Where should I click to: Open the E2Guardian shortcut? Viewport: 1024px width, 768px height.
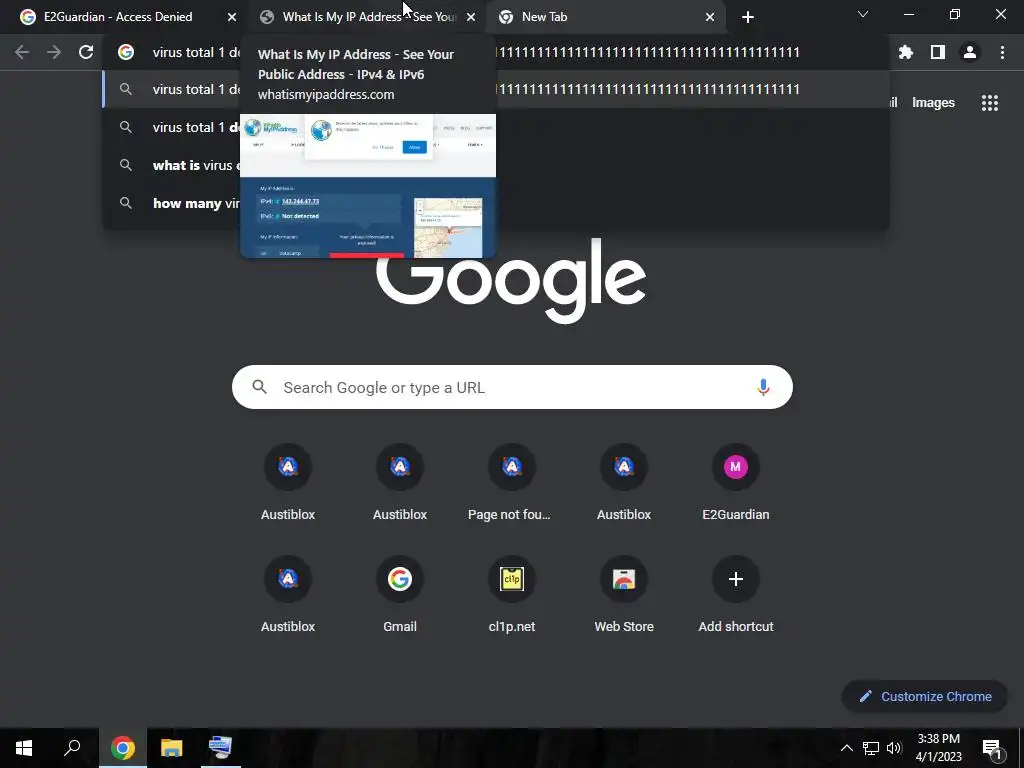tap(735, 483)
